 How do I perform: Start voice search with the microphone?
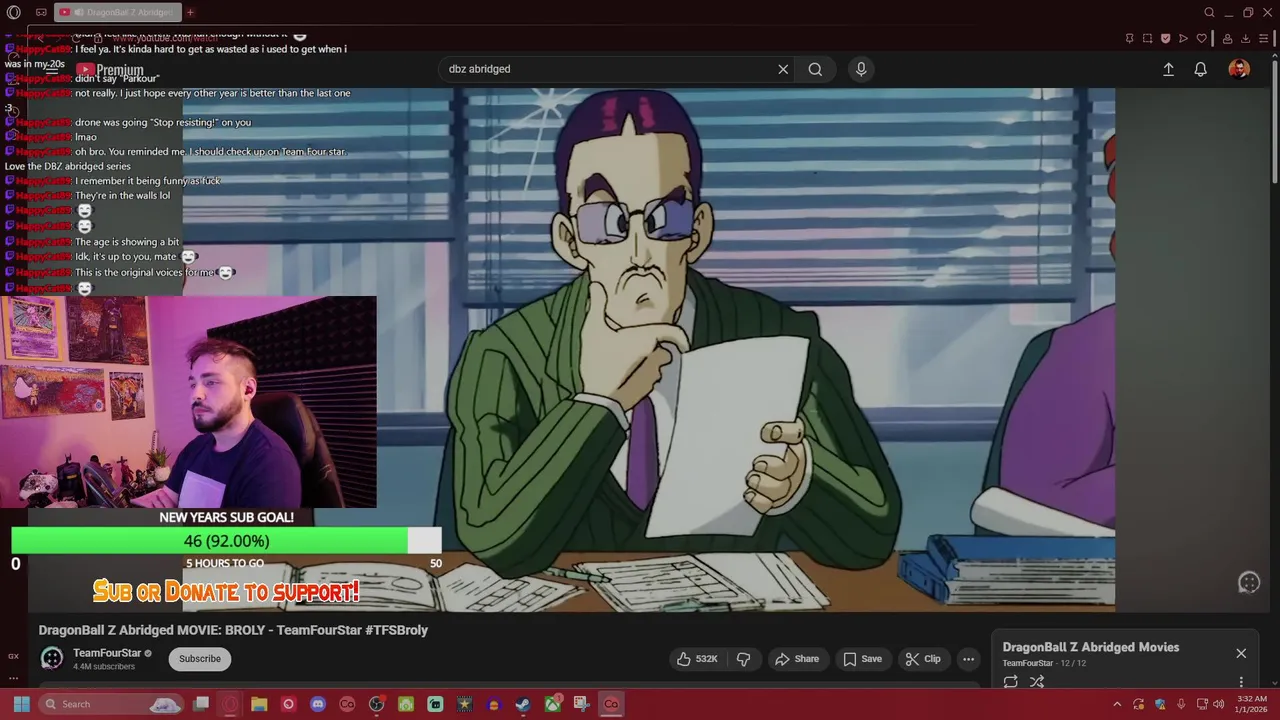coord(861,69)
